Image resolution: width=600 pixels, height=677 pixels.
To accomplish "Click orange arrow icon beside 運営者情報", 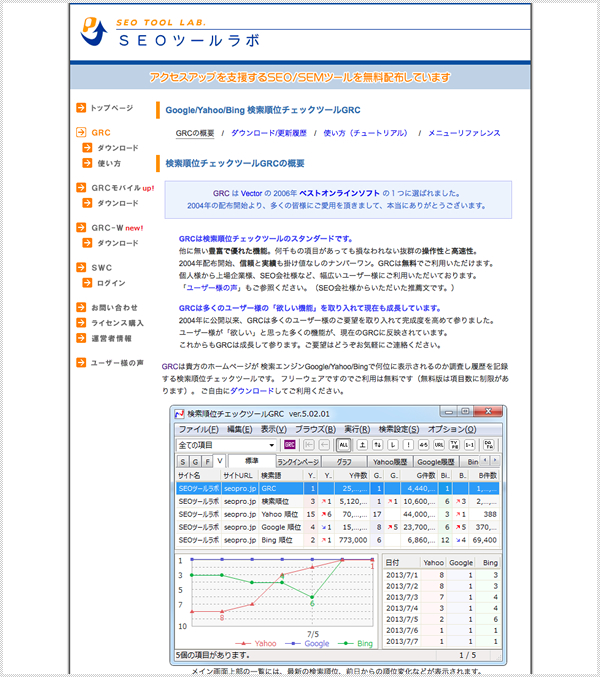I will pos(81,338).
